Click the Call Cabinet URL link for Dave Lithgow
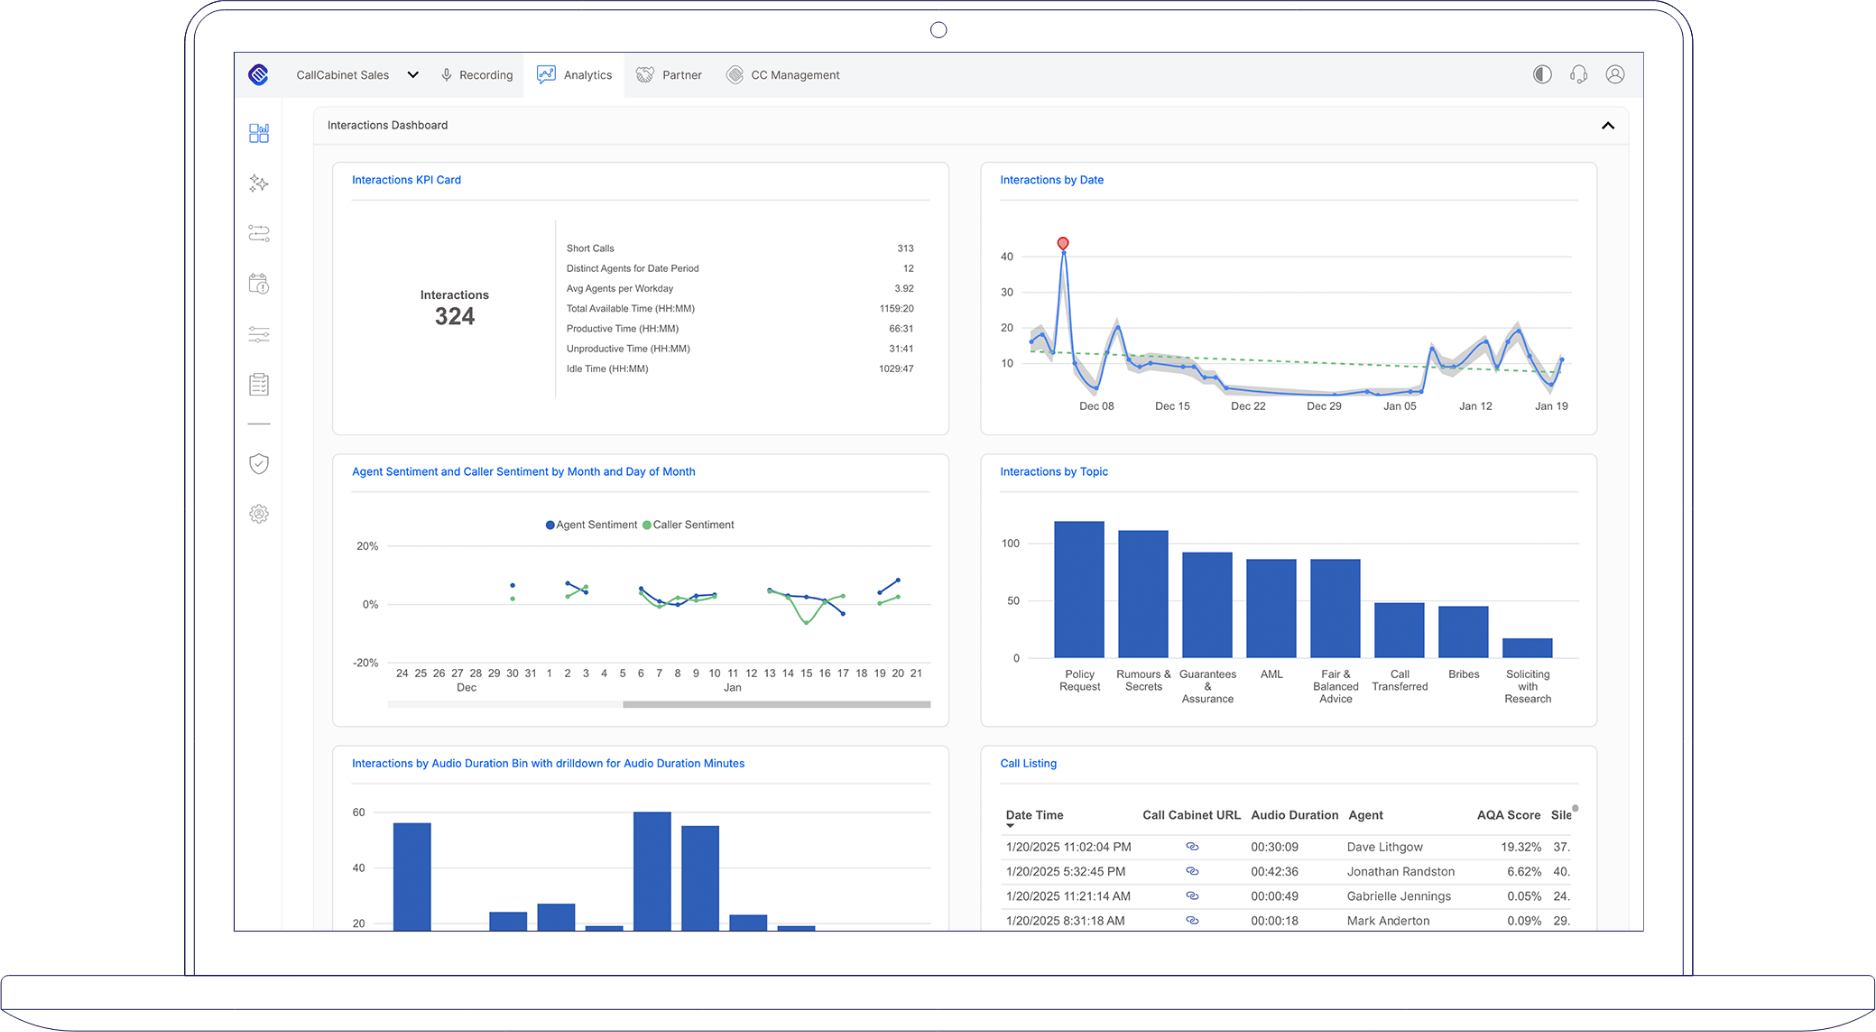The image size is (1876, 1032). tap(1191, 846)
